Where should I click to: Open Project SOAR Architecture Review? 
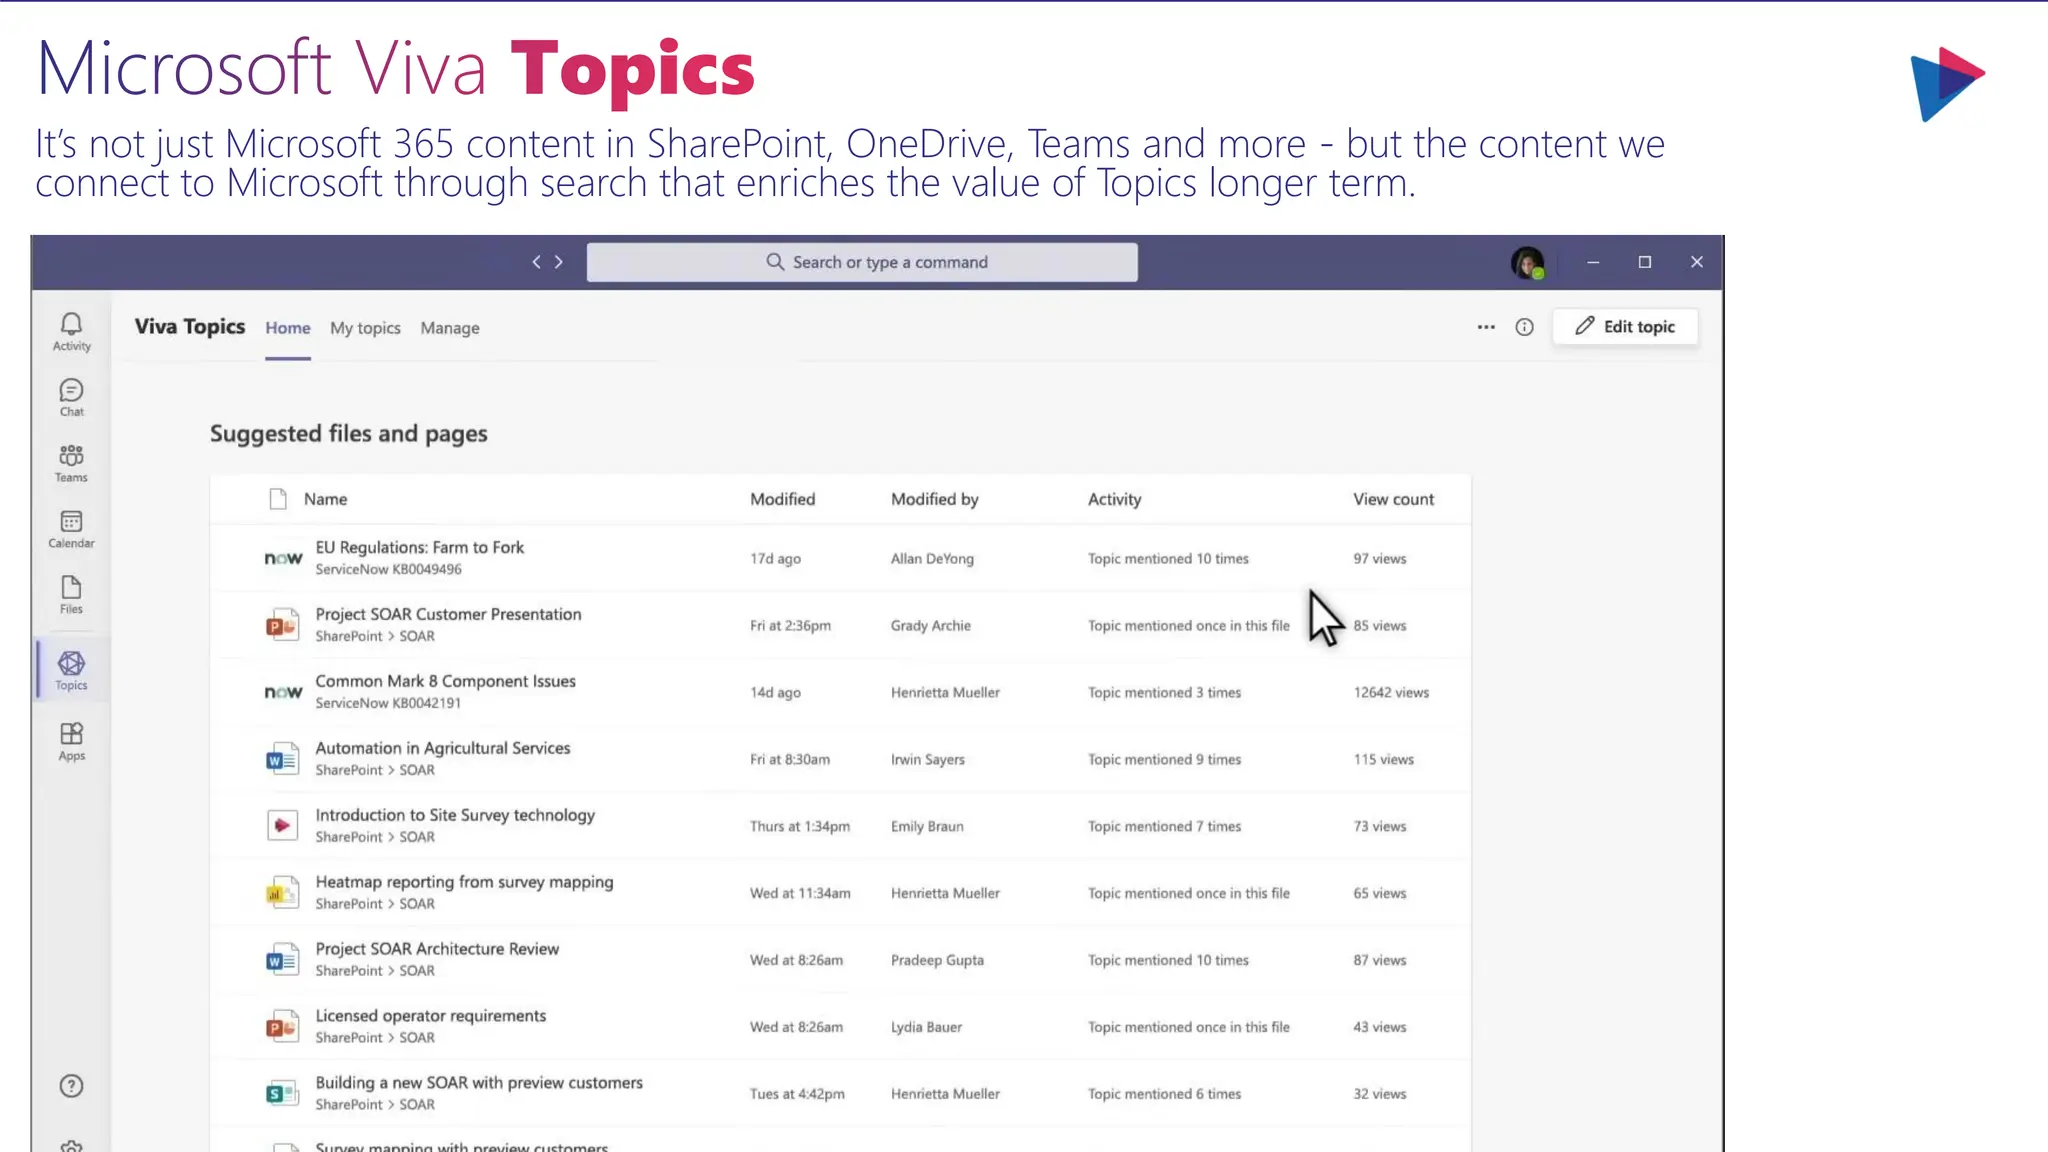pos(437,949)
